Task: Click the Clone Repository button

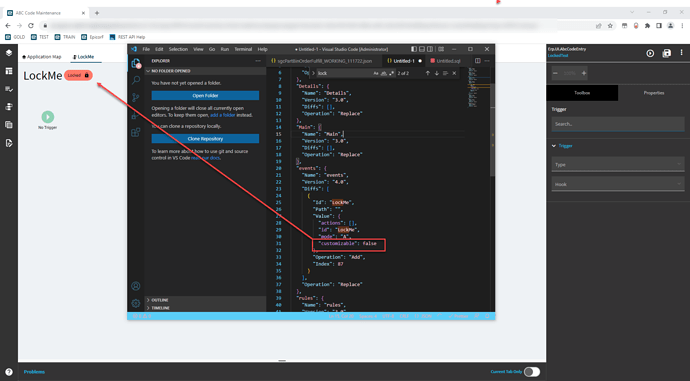Action: [x=205, y=139]
